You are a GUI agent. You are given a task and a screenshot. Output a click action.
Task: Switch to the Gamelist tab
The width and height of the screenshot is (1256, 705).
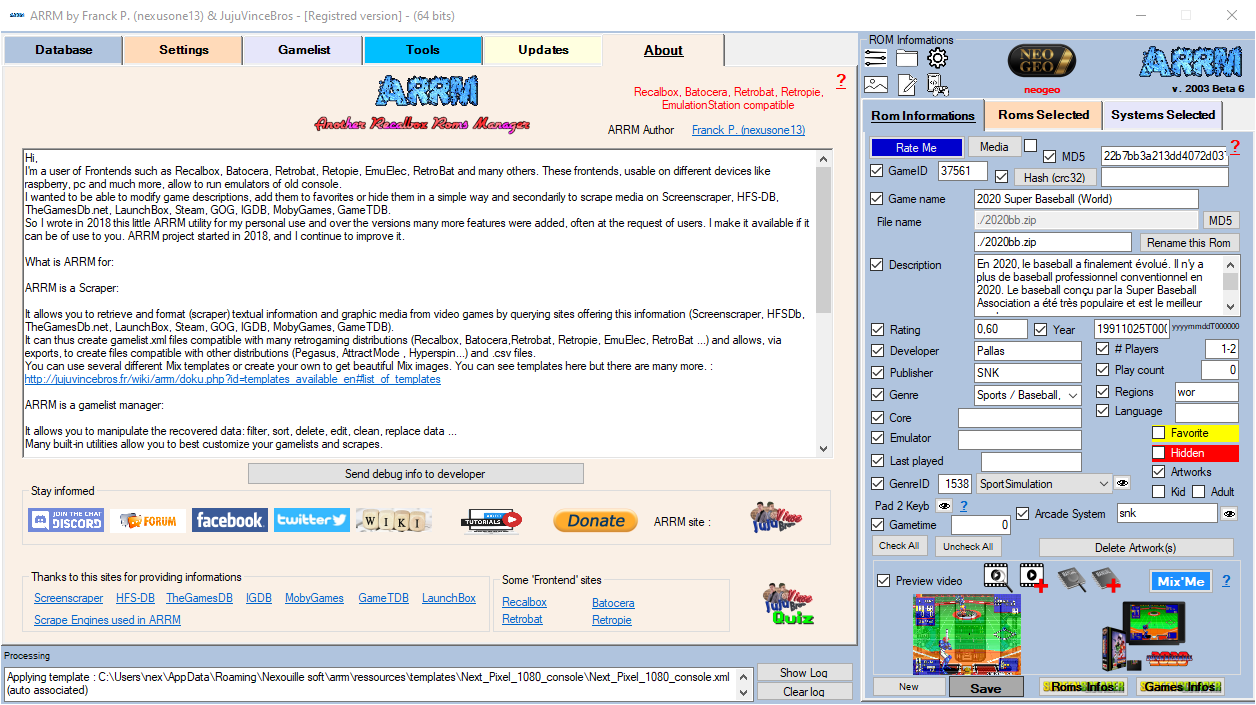[x=303, y=50]
